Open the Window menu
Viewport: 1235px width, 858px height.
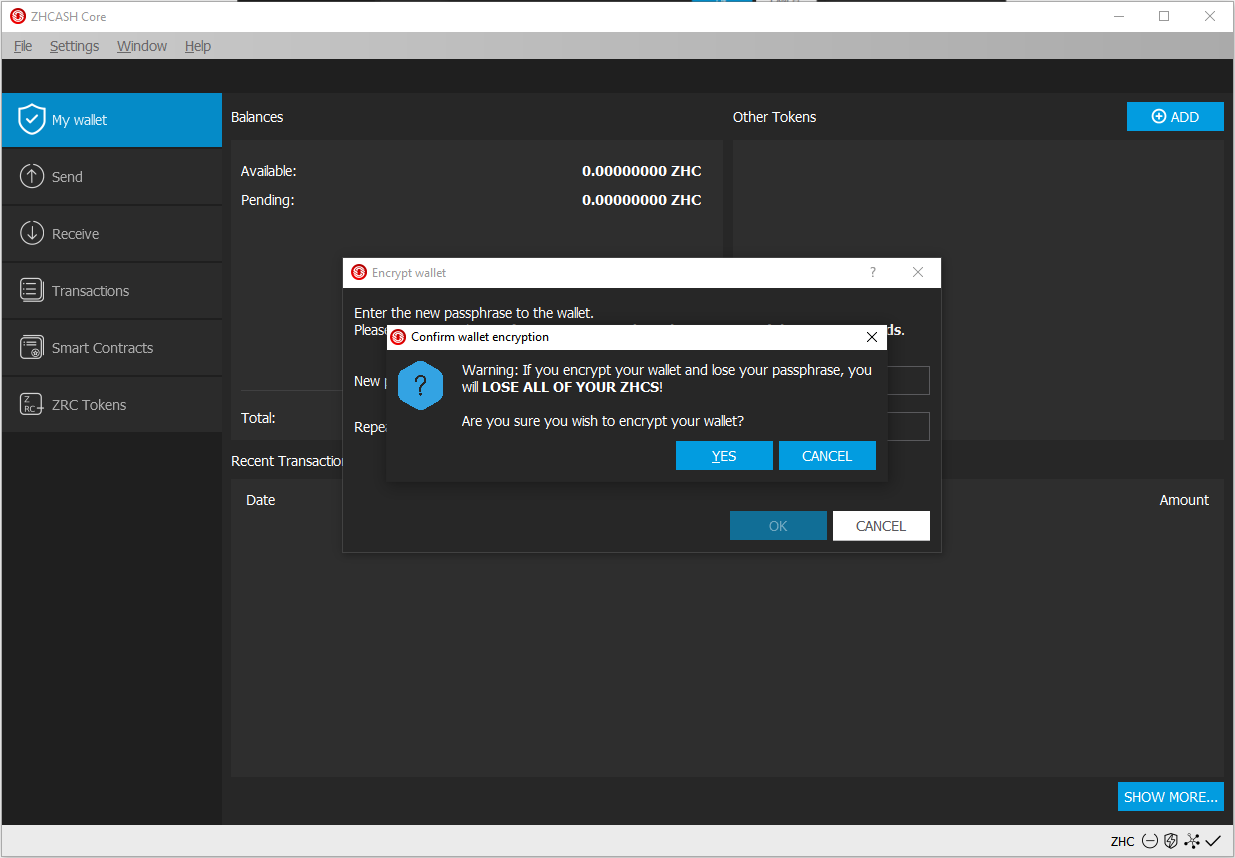click(x=142, y=46)
